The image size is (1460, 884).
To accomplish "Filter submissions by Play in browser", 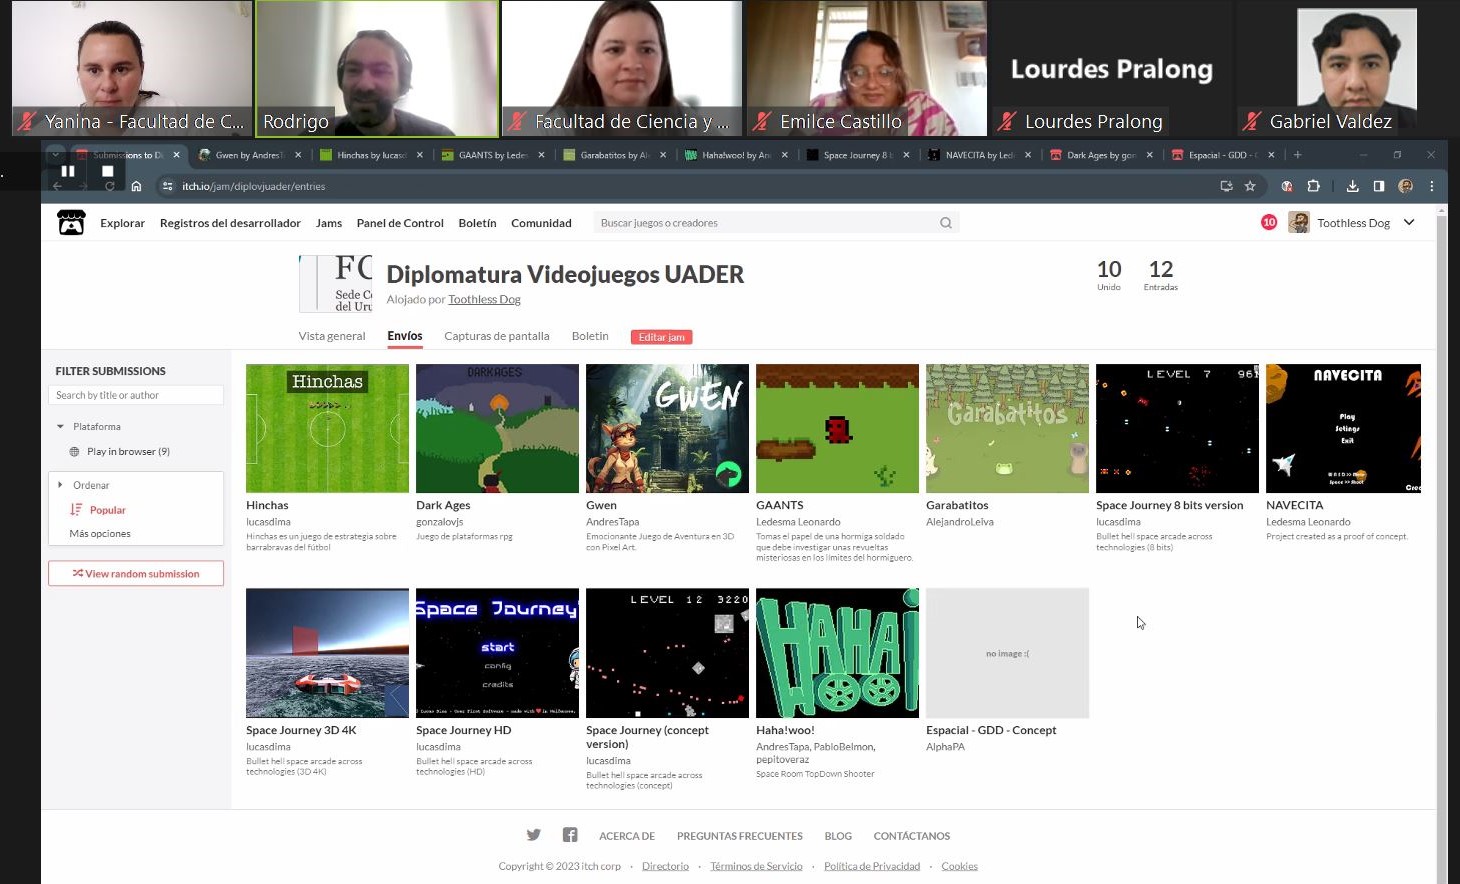I will [x=127, y=452].
